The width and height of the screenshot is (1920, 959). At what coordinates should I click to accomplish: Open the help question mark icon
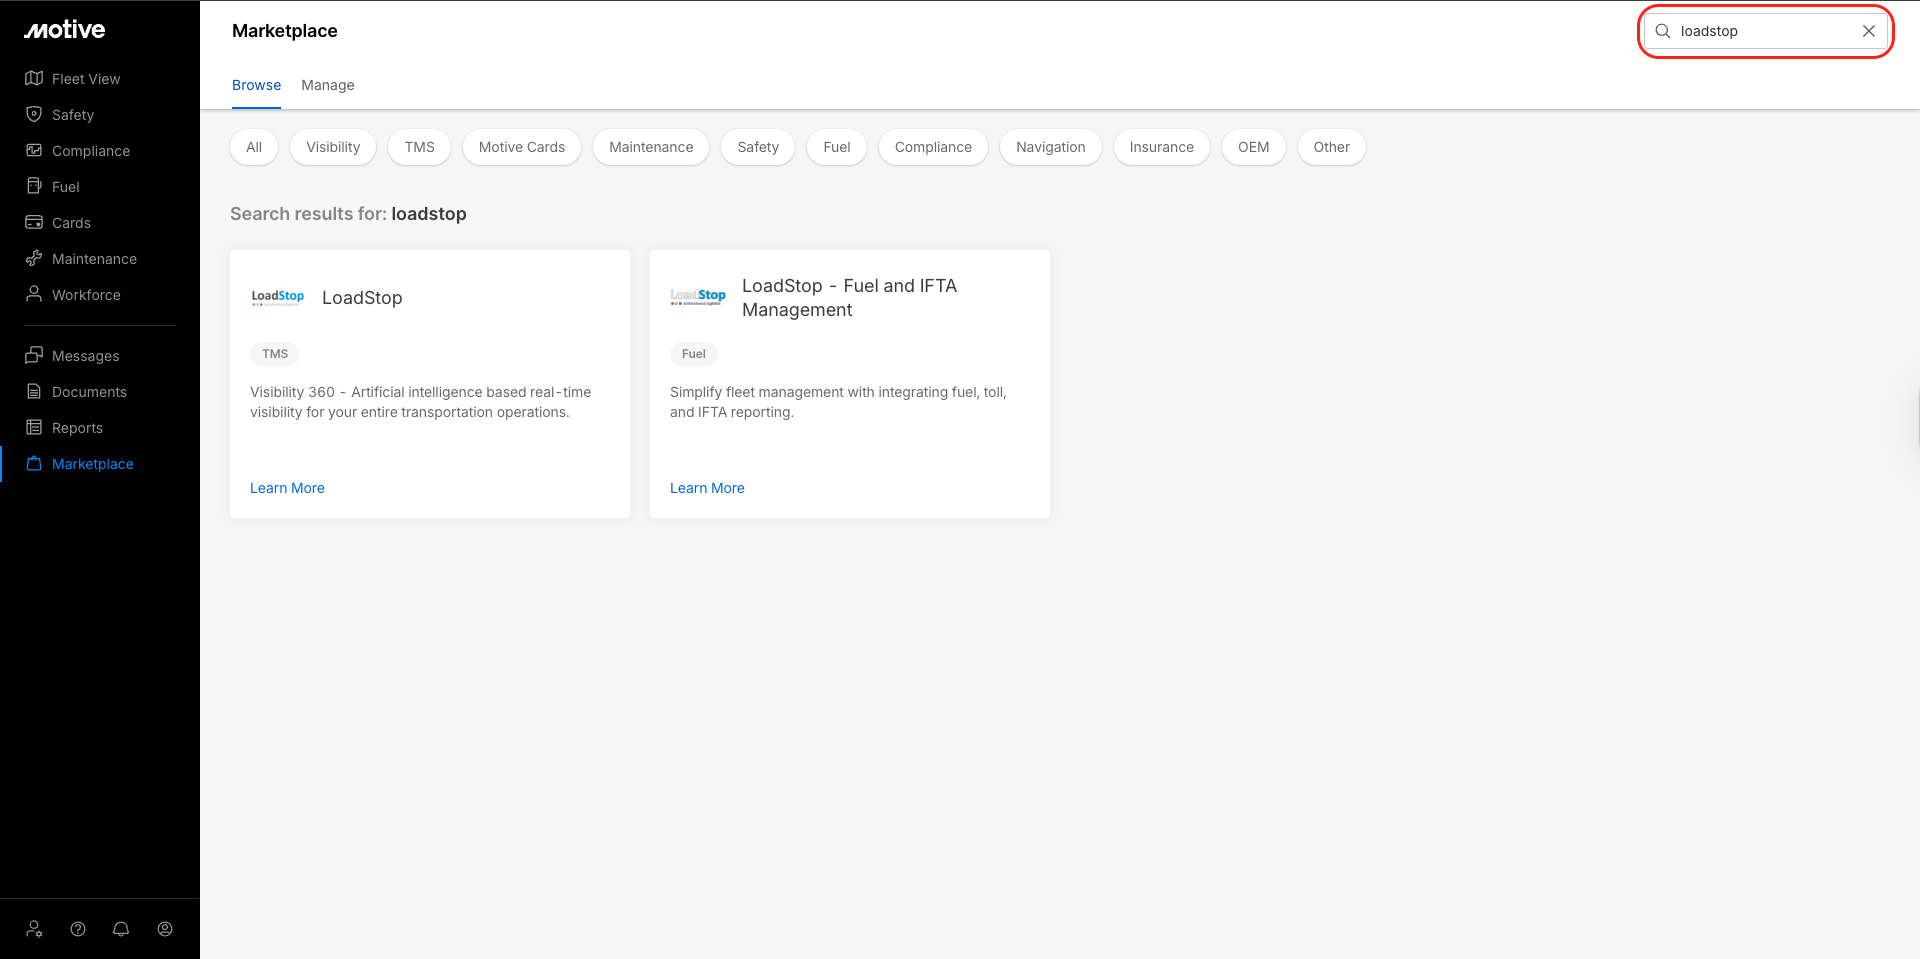tap(78, 929)
